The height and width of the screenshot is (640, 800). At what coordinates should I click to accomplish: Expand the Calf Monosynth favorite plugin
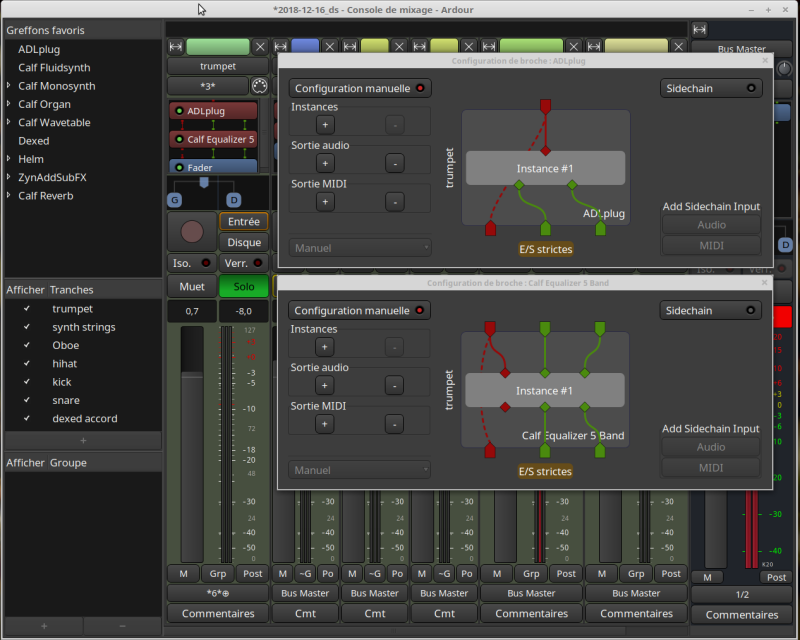tap(9, 86)
